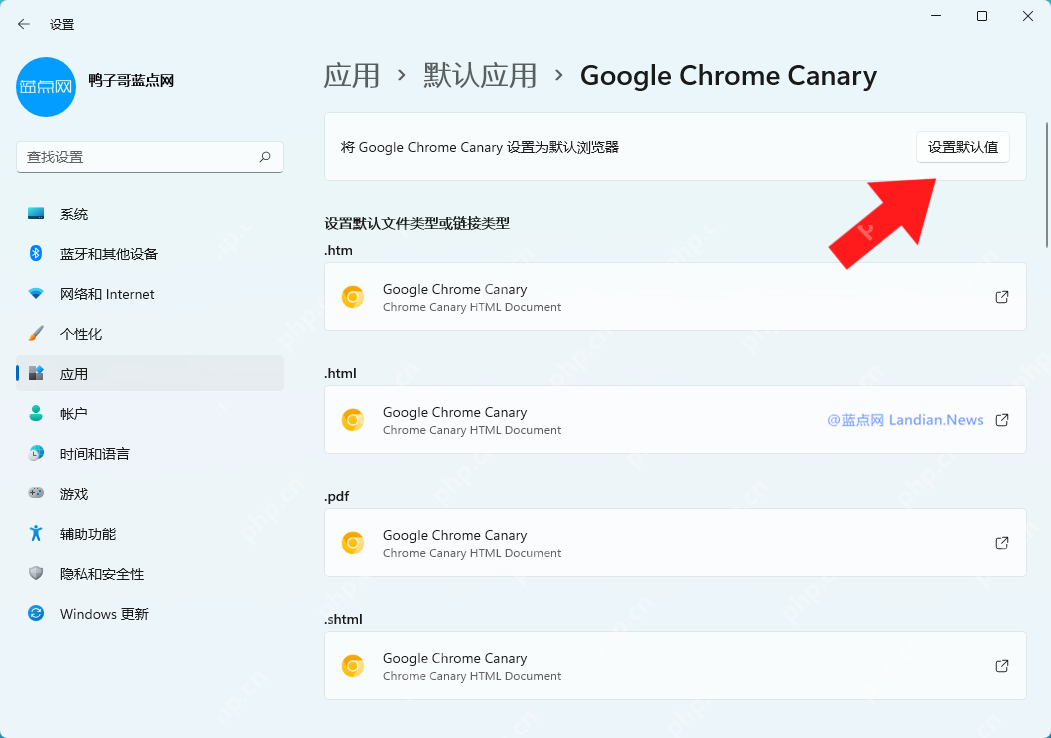Open the .pdf file type association row

[675, 542]
